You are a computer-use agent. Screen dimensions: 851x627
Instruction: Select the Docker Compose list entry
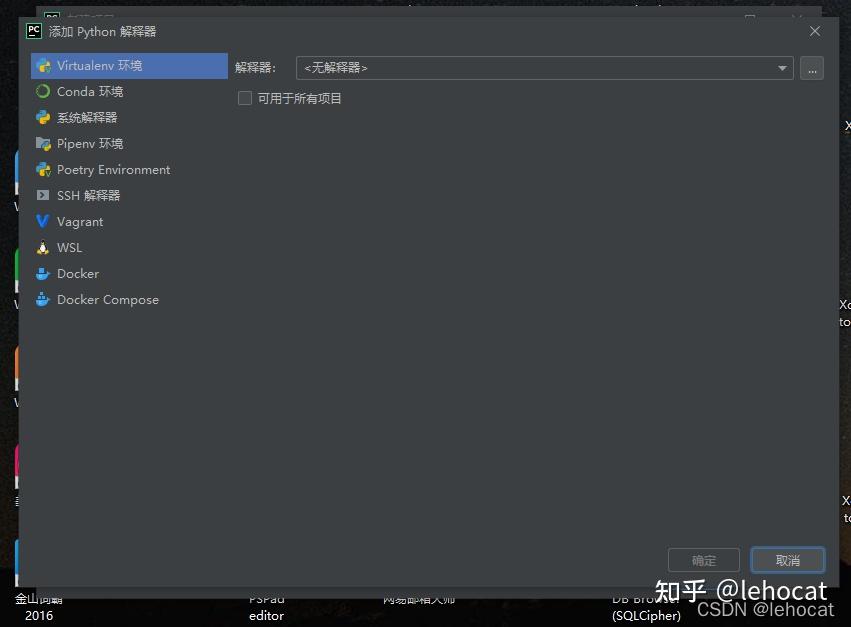[x=129, y=300]
